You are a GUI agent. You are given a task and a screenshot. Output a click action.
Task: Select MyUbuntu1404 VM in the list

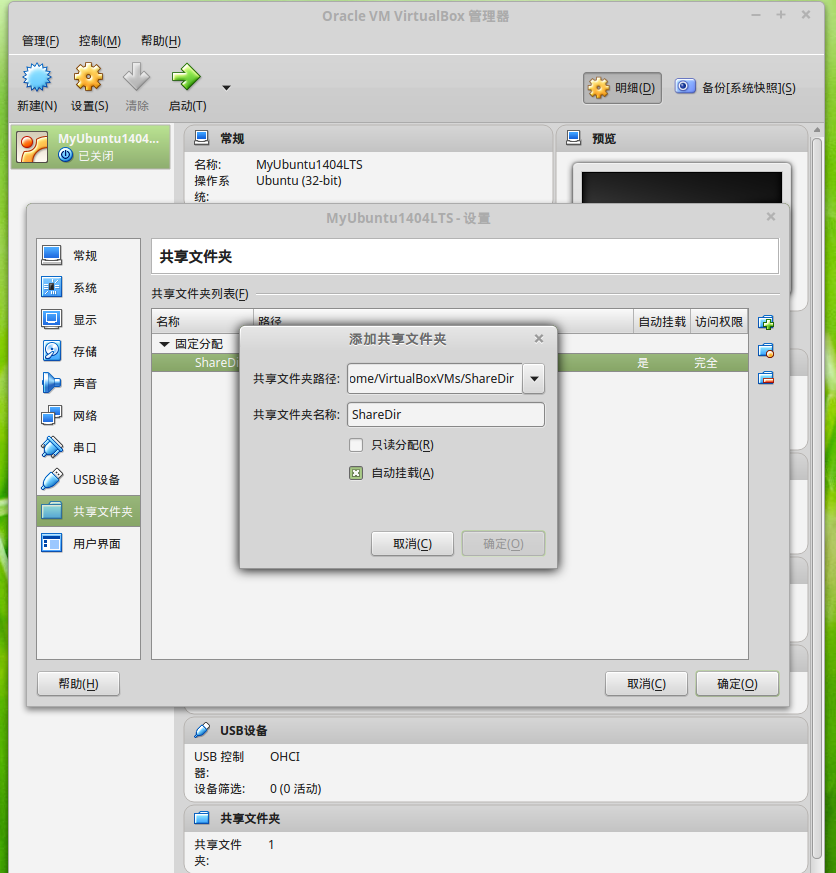coord(91,147)
